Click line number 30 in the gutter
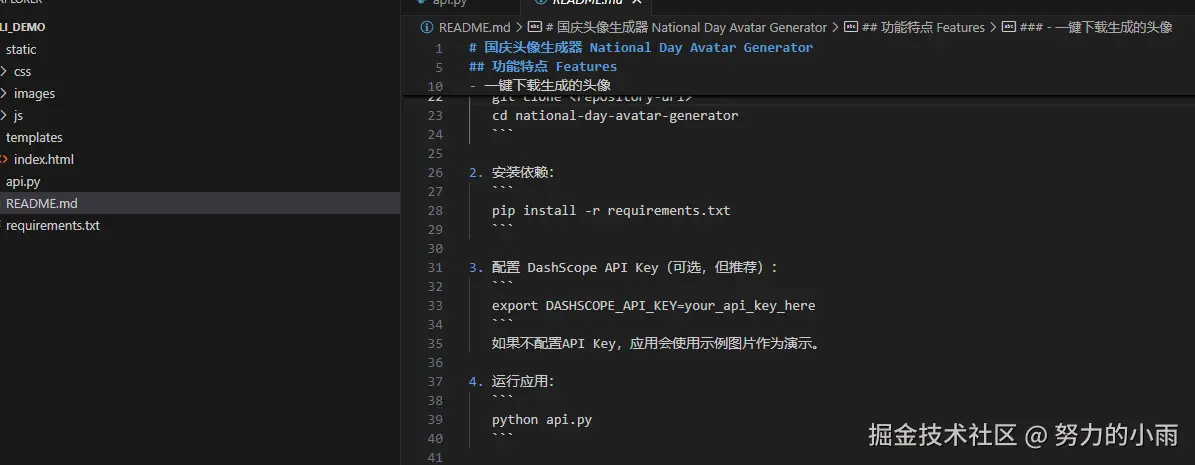This screenshot has height=465, width=1195. point(435,249)
